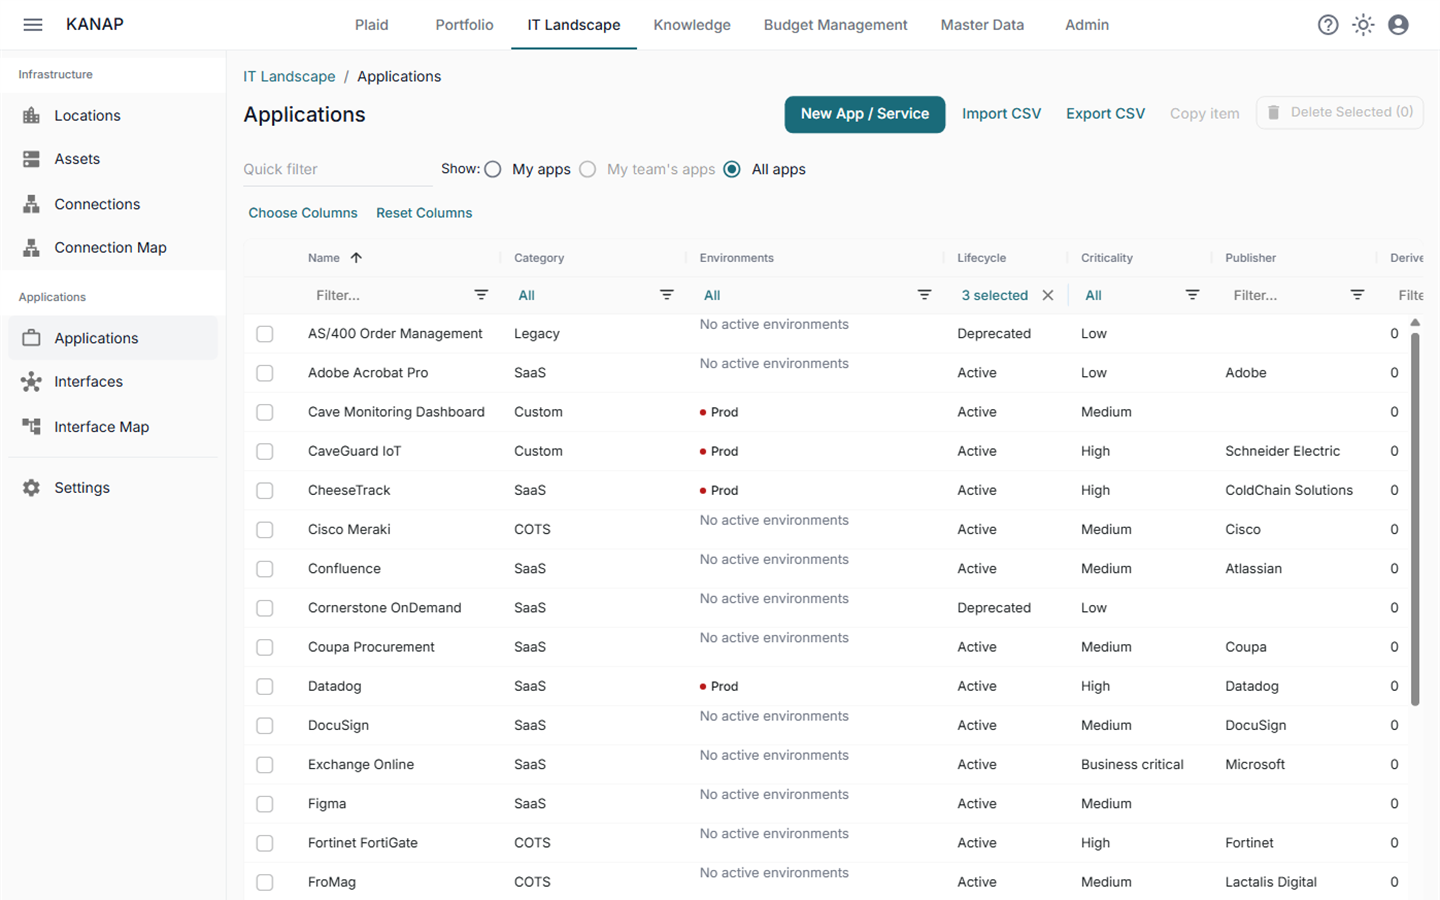Click the Applications briefcase icon
Screen dimensions: 1440x900
(32, 338)
